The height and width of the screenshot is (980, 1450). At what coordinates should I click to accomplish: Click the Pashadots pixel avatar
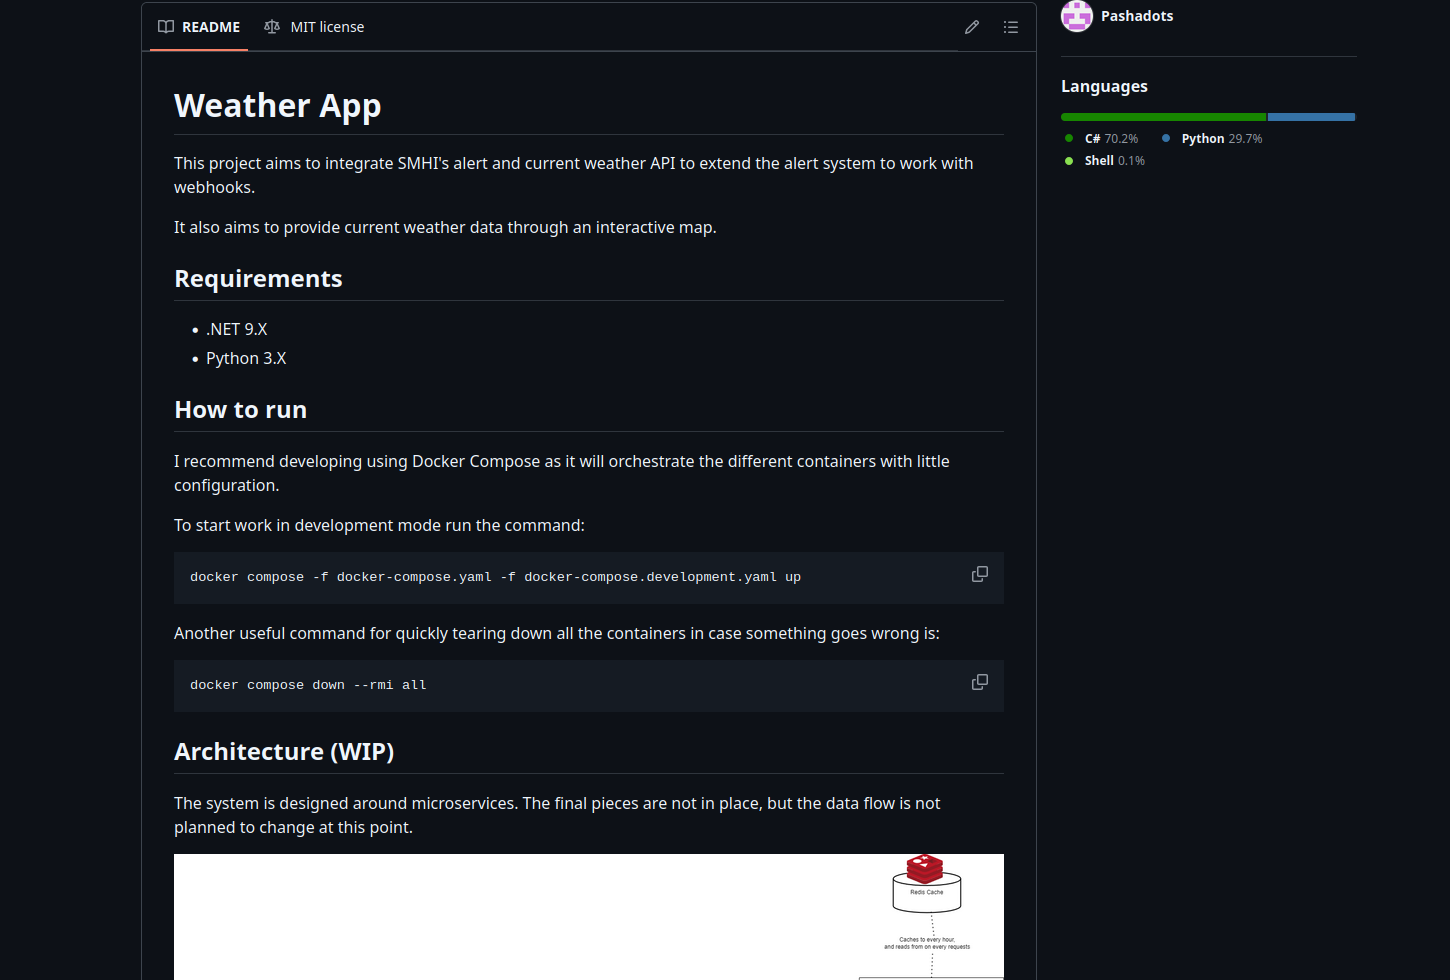point(1077,16)
